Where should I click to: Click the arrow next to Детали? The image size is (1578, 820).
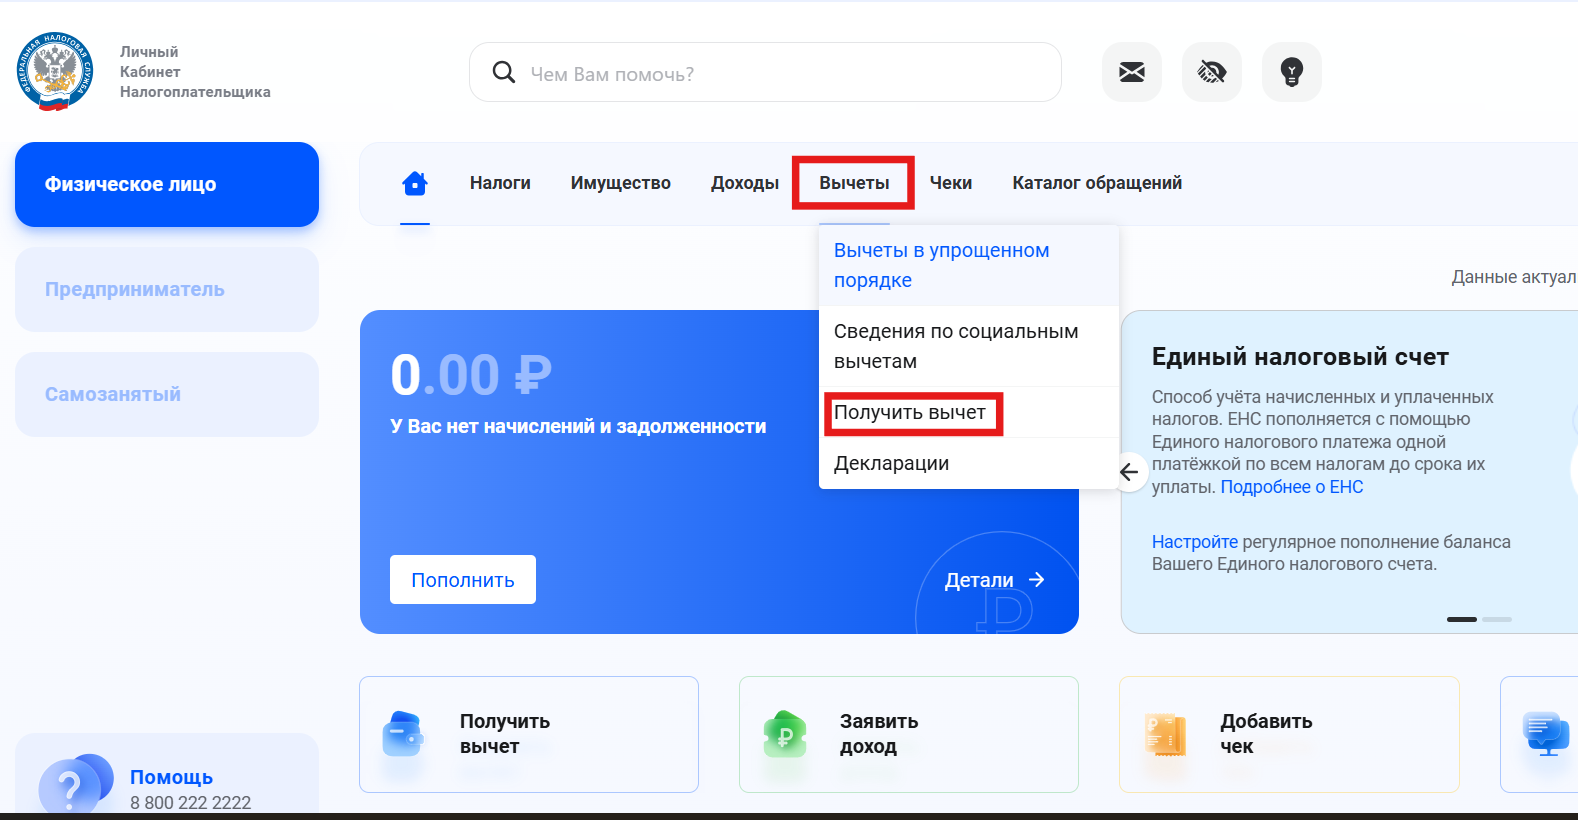[1037, 579]
